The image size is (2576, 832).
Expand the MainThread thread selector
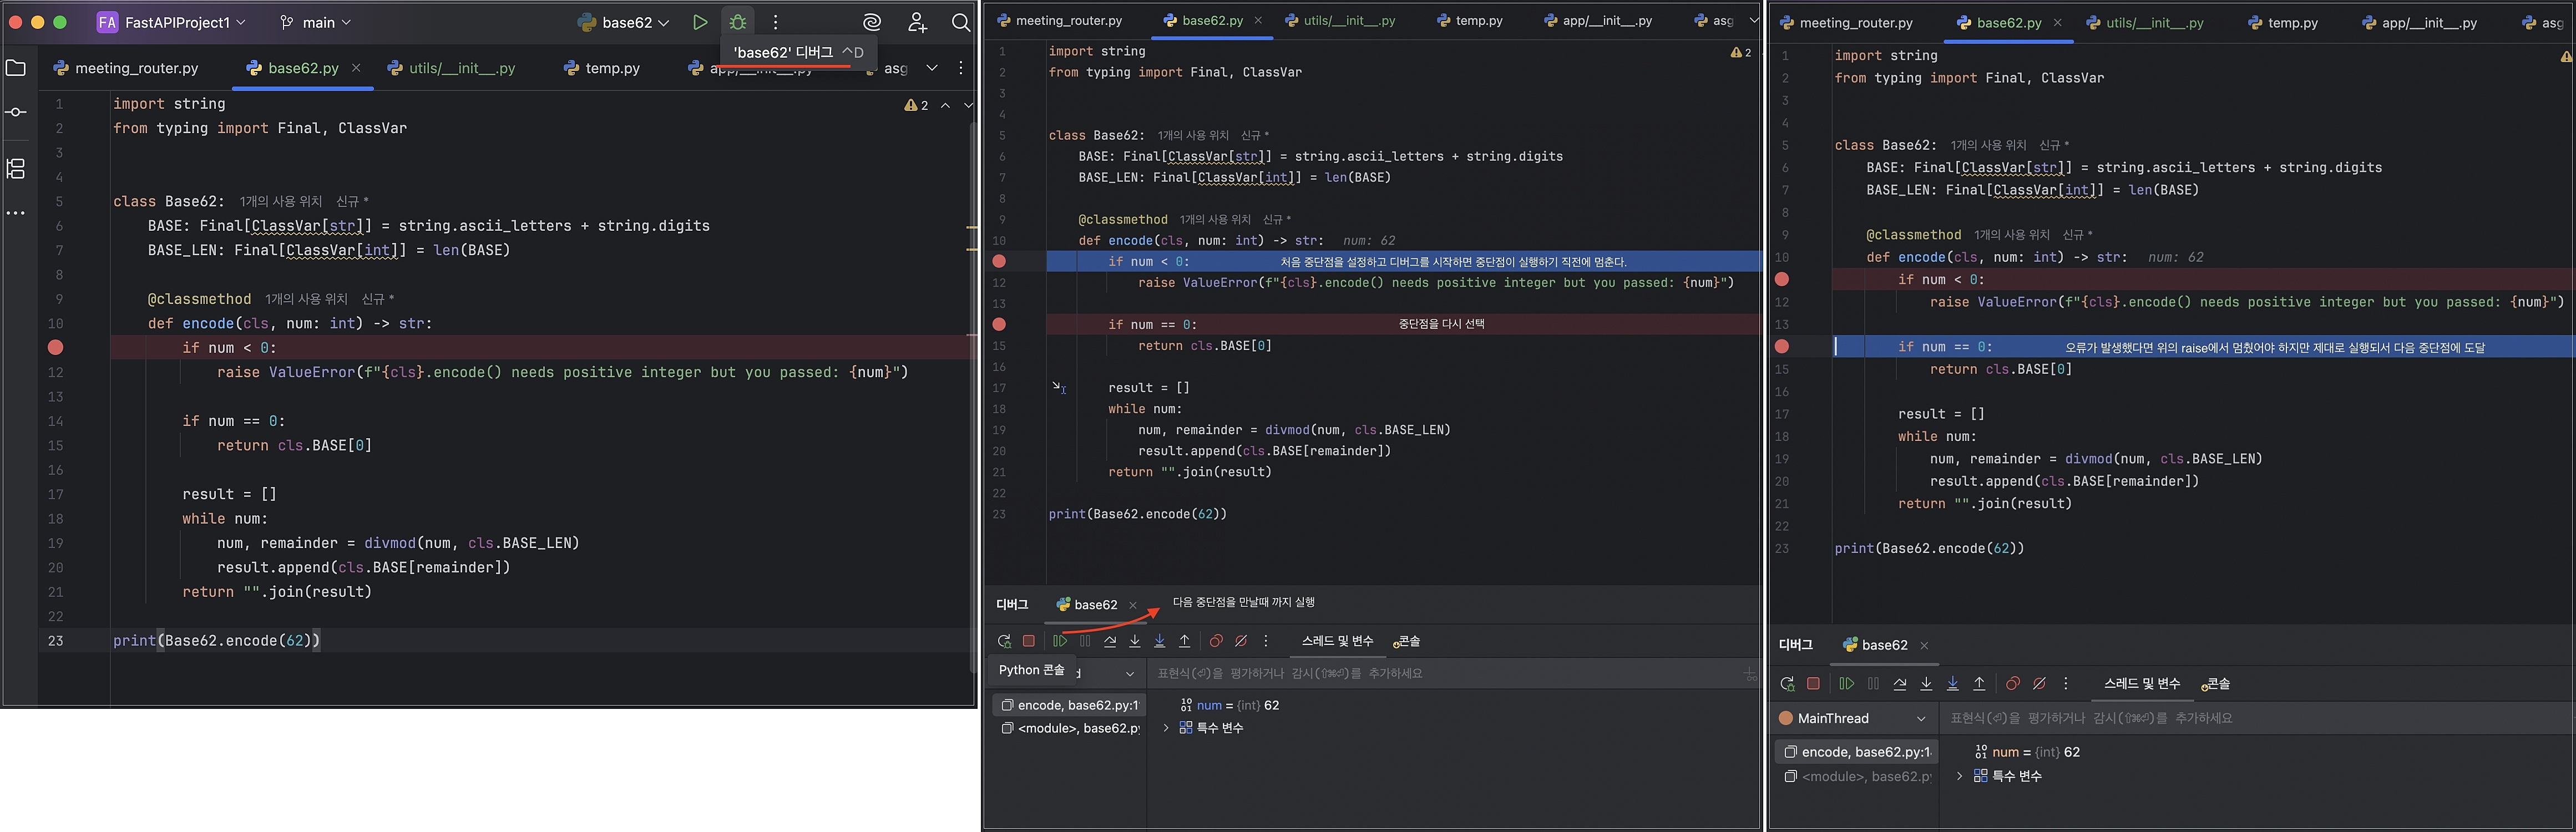pyautogui.click(x=1920, y=718)
